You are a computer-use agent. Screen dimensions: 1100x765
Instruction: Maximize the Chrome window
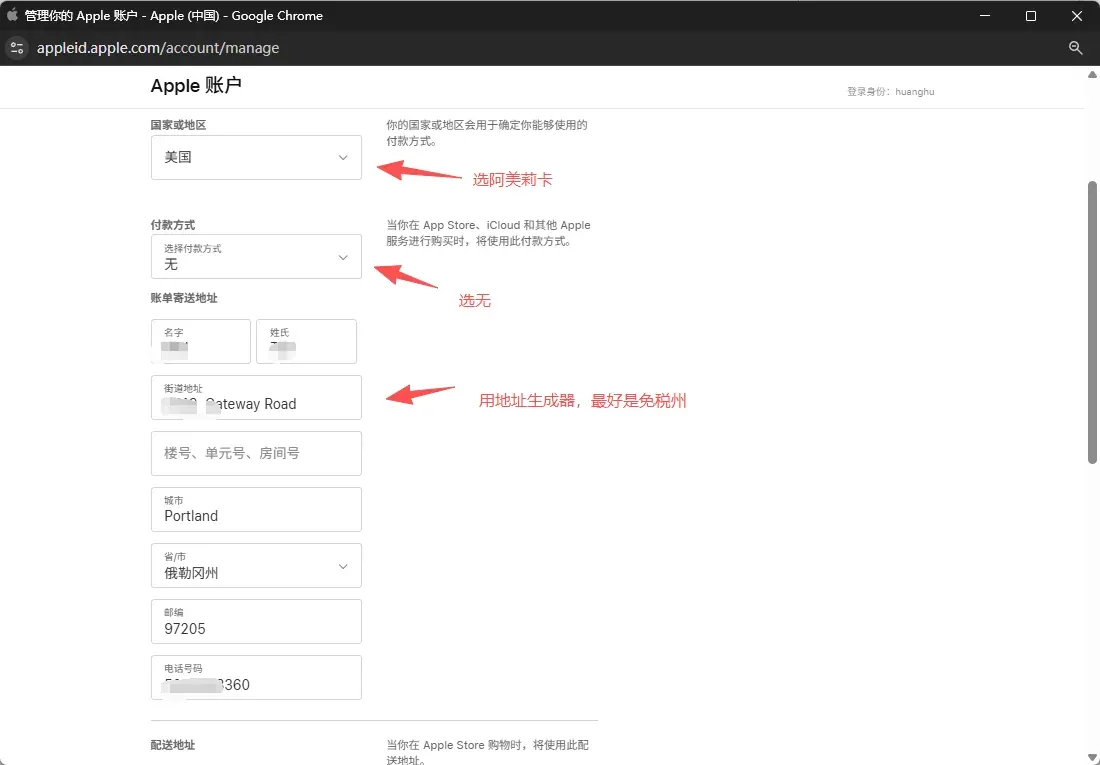point(1031,15)
